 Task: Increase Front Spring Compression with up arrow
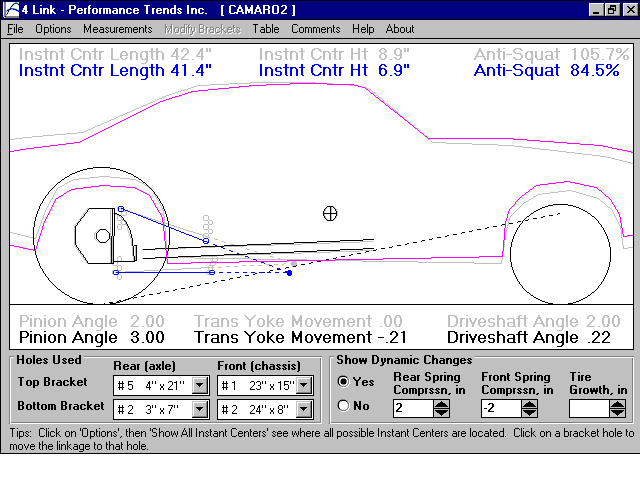[x=529, y=404]
